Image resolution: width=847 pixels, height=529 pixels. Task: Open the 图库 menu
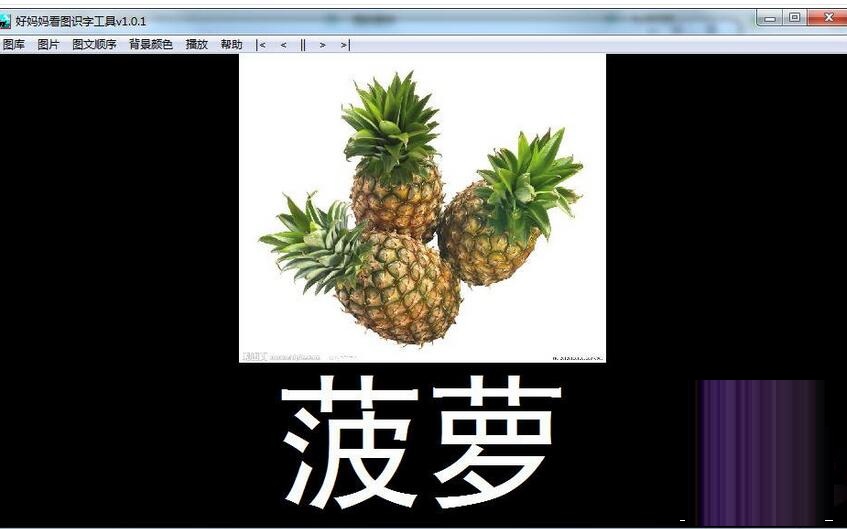point(14,45)
